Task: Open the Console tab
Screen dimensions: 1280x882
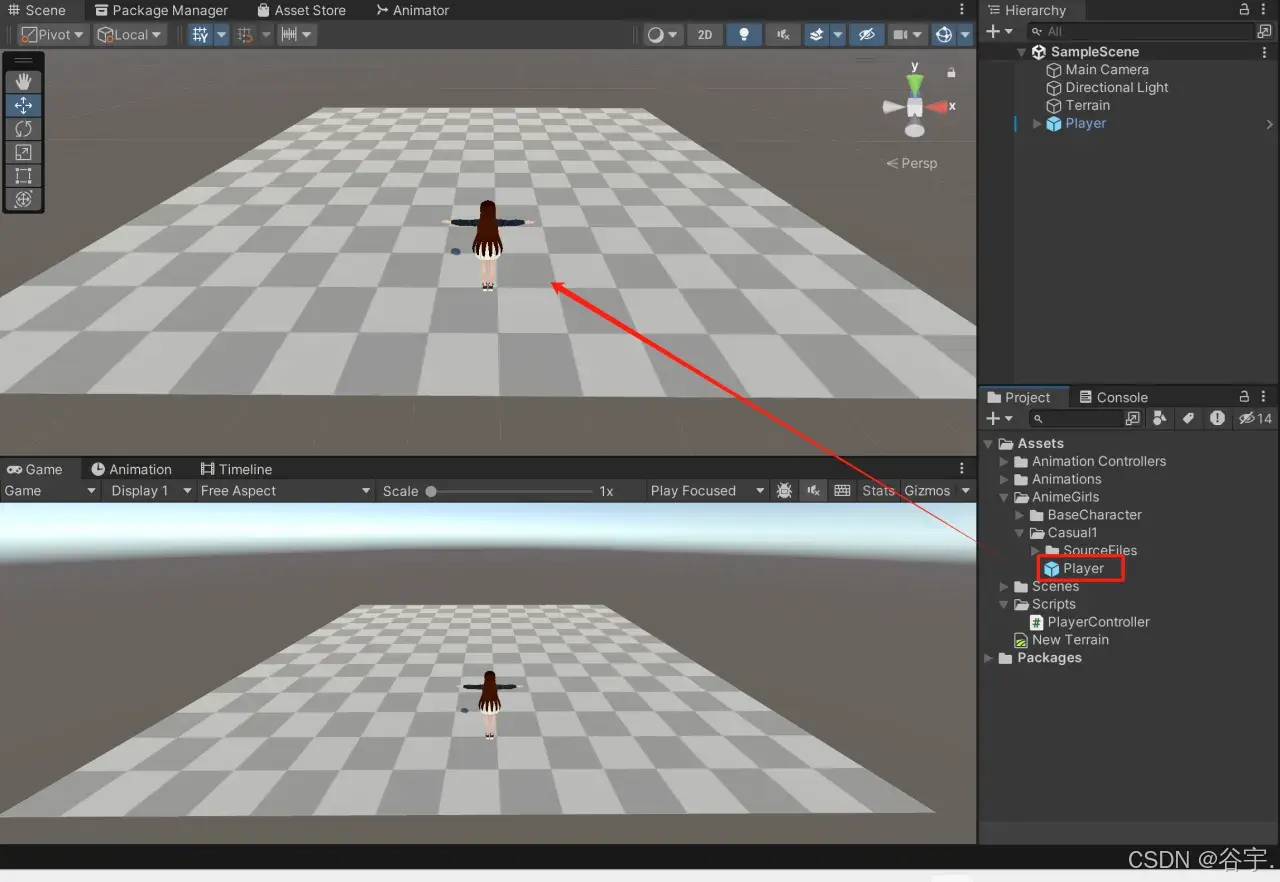Action: click(1112, 397)
